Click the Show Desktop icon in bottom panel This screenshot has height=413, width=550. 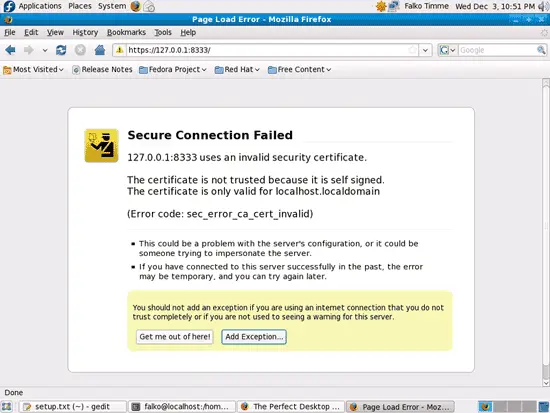coord(7,407)
